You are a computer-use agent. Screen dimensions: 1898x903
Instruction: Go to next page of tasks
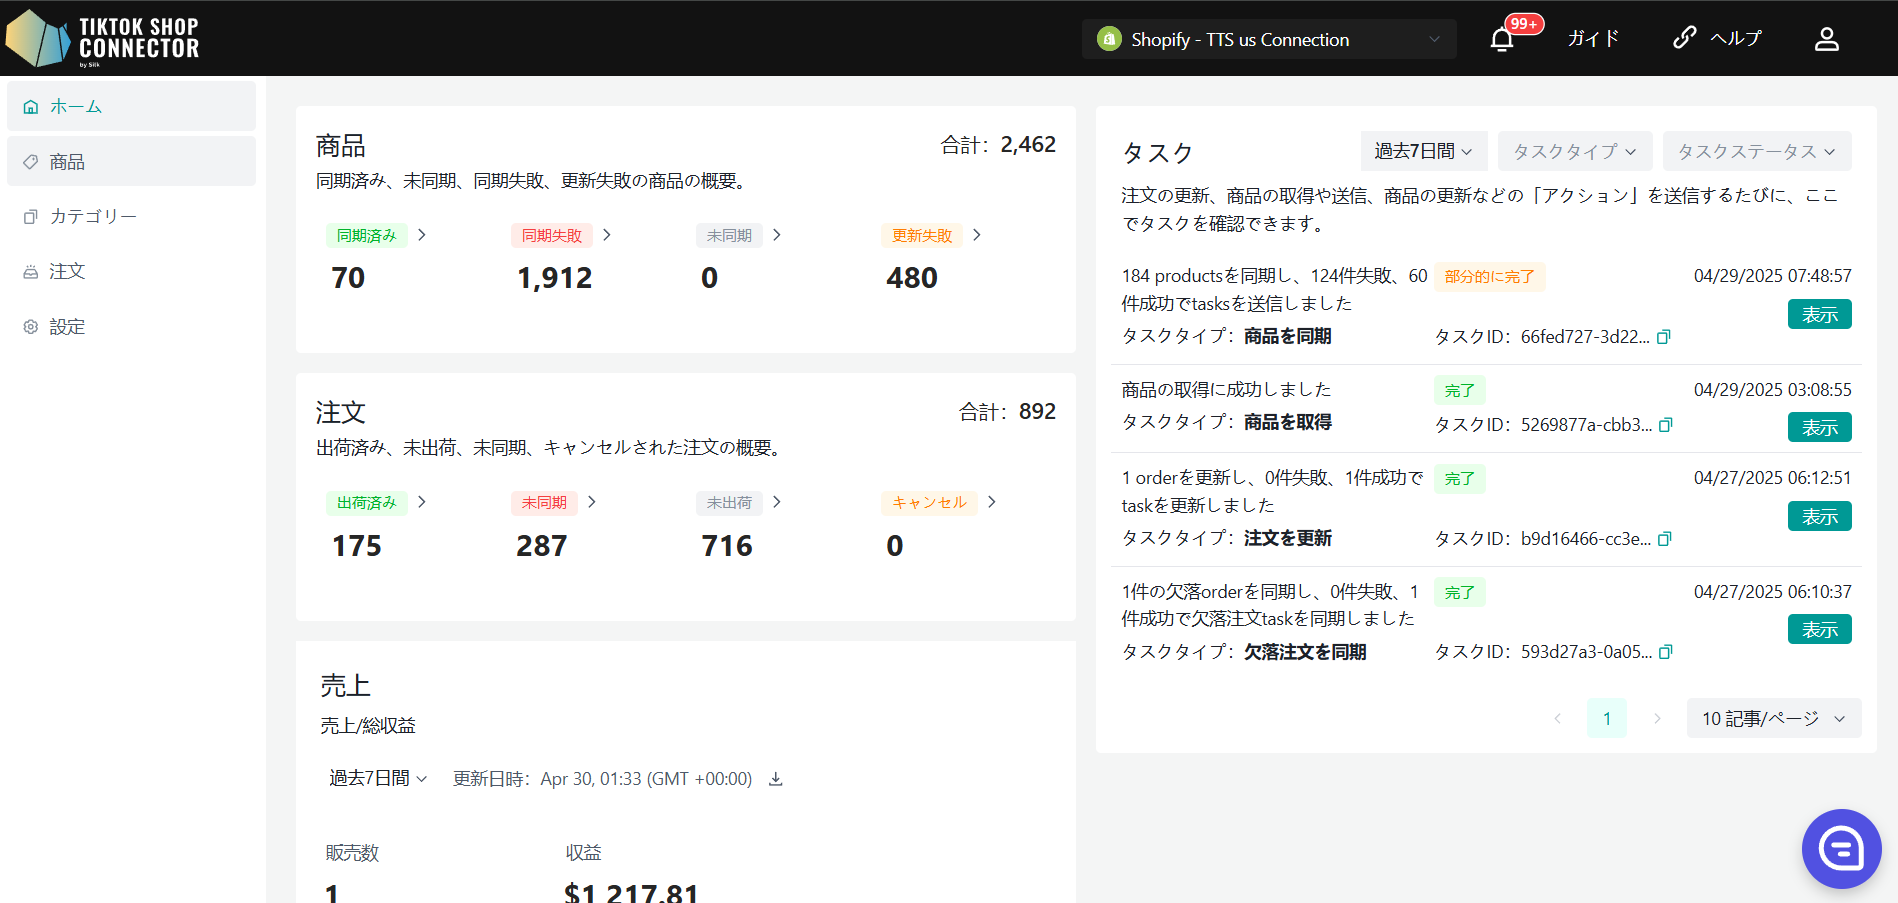[1657, 718]
